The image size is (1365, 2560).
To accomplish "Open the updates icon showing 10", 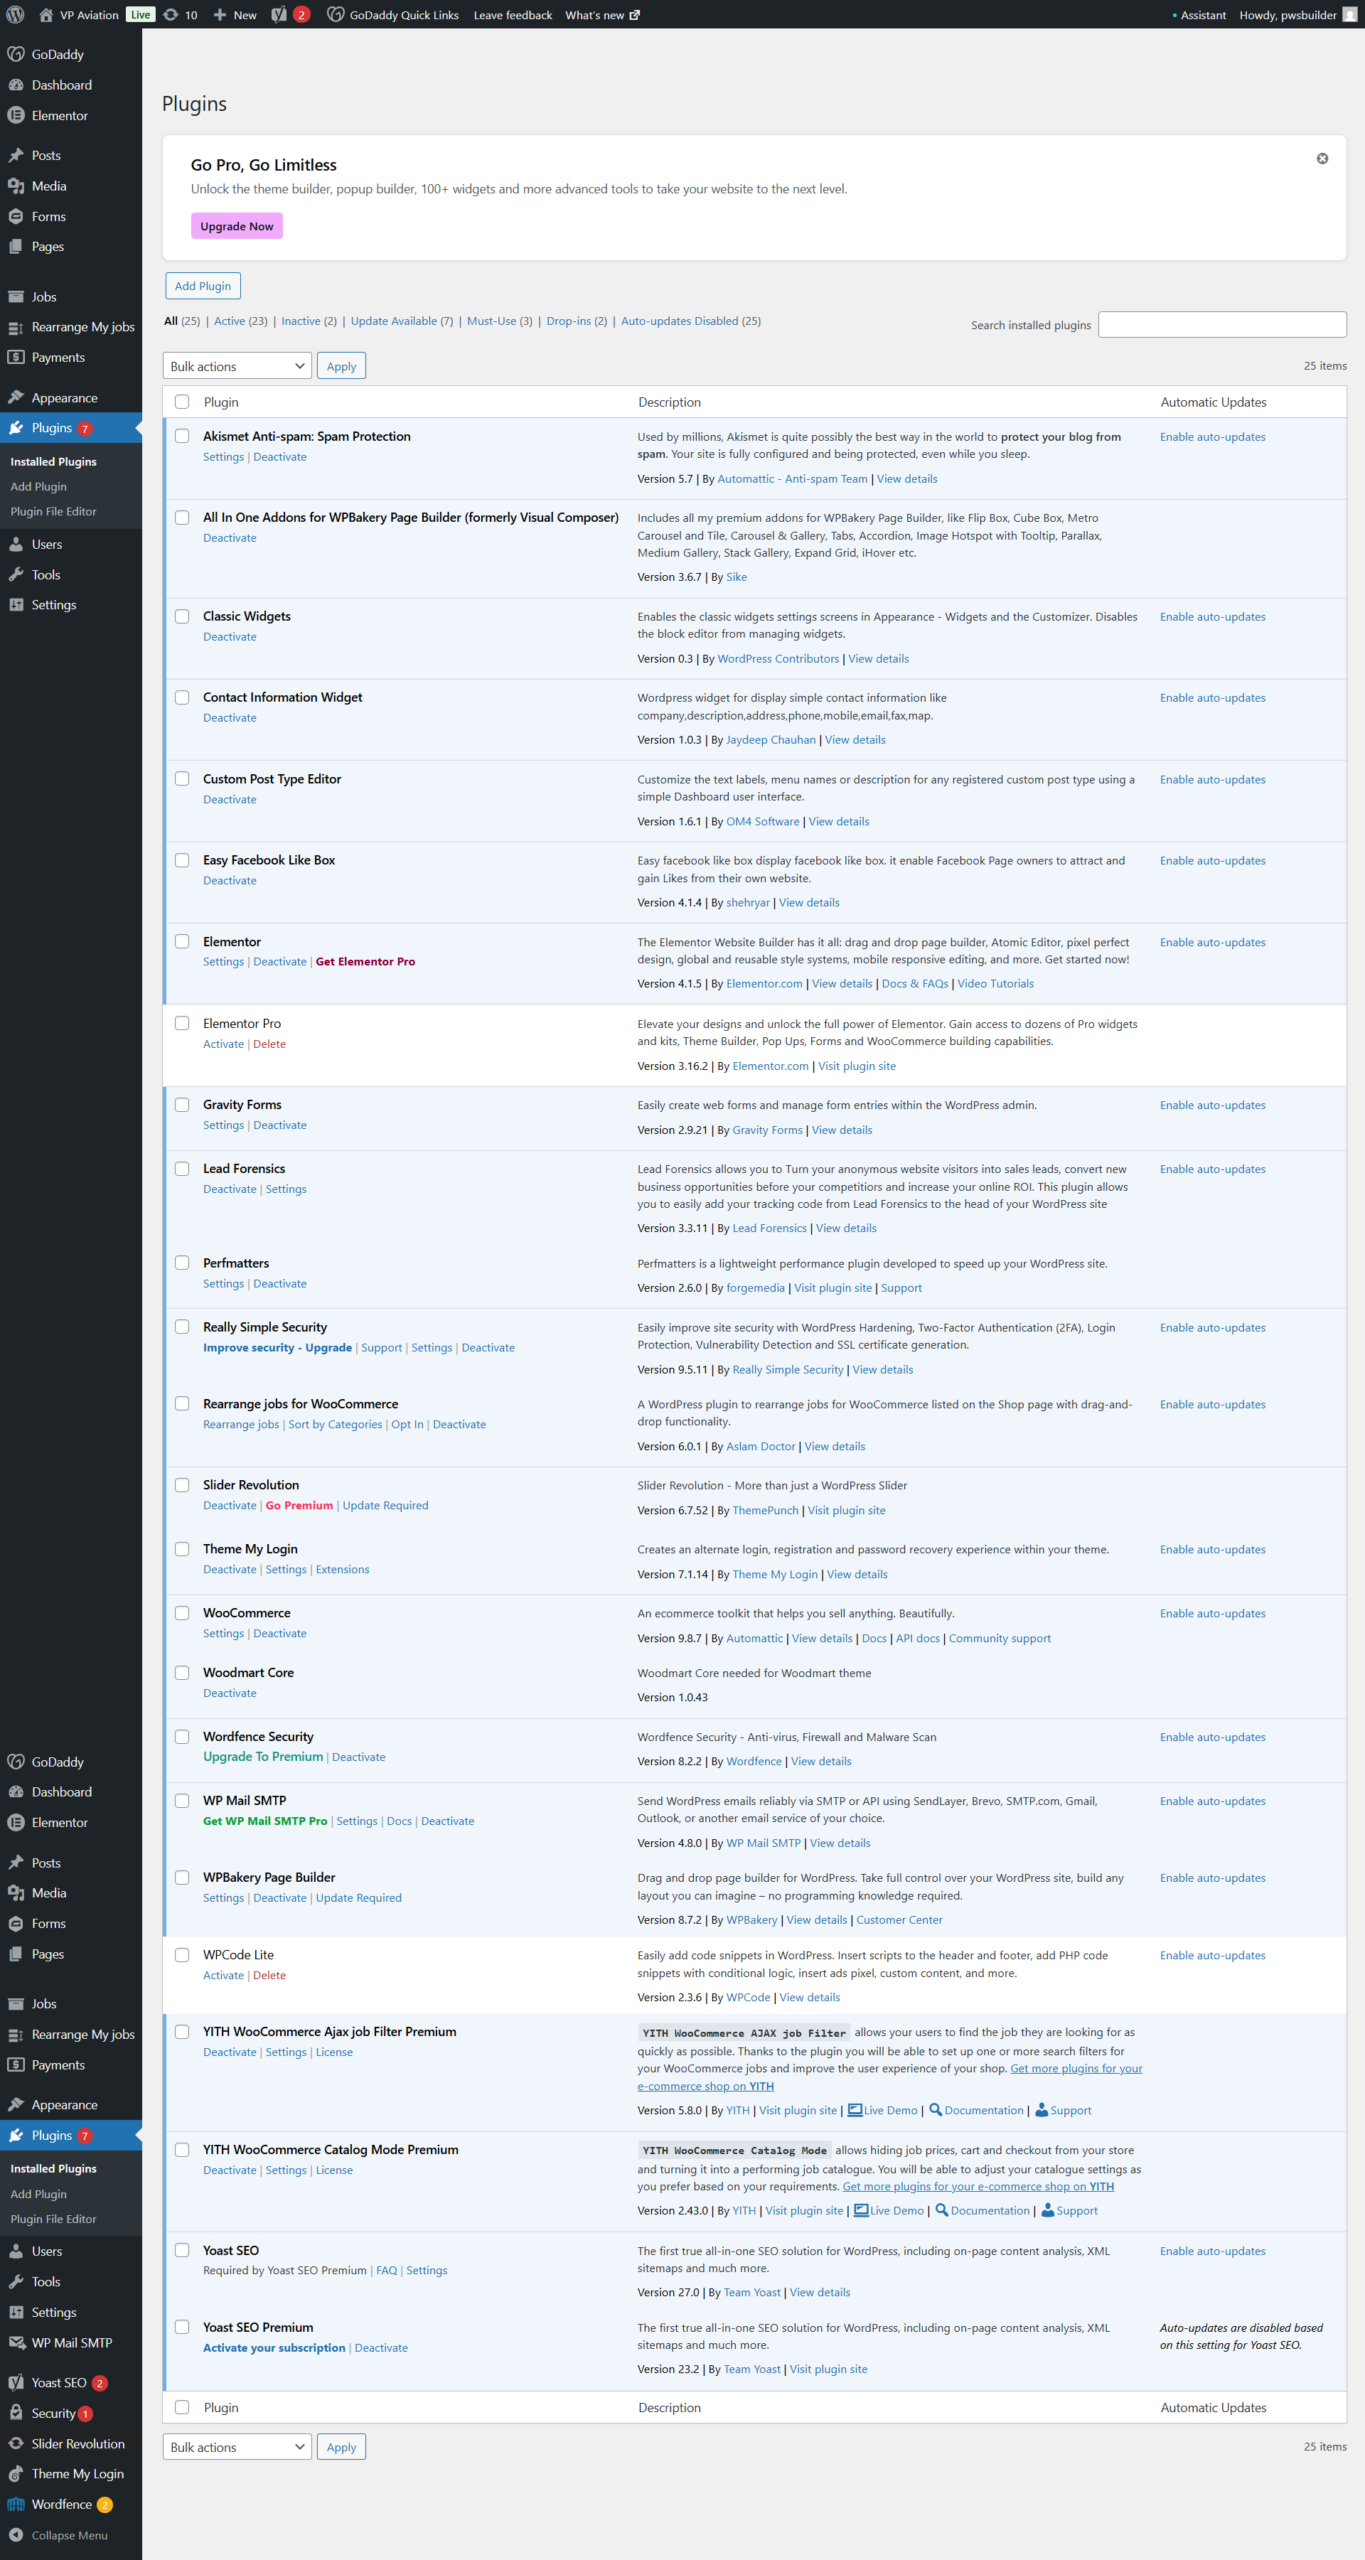I will click(x=171, y=15).
